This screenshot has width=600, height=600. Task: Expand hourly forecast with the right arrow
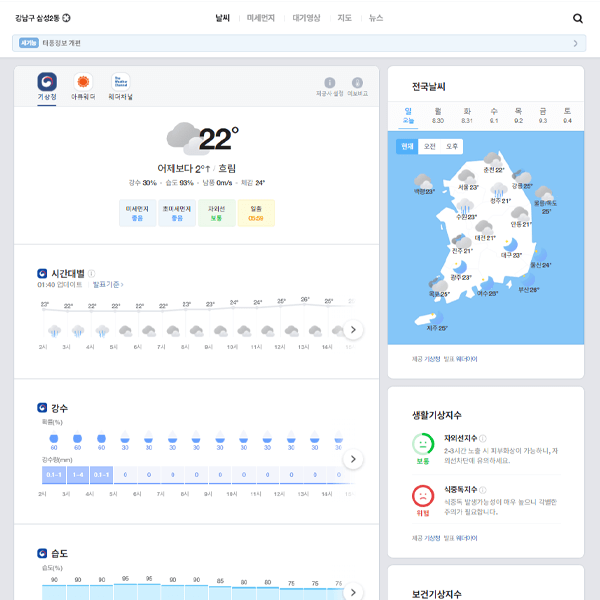(x=354, y=330)
